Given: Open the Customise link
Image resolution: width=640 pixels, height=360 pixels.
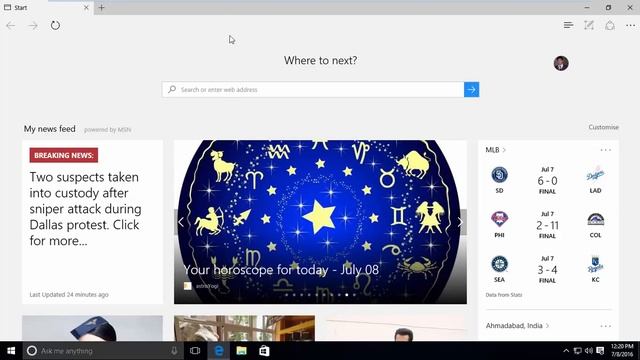Looking at the screenshot, I should pyautogui.click(x=603, y=127).
